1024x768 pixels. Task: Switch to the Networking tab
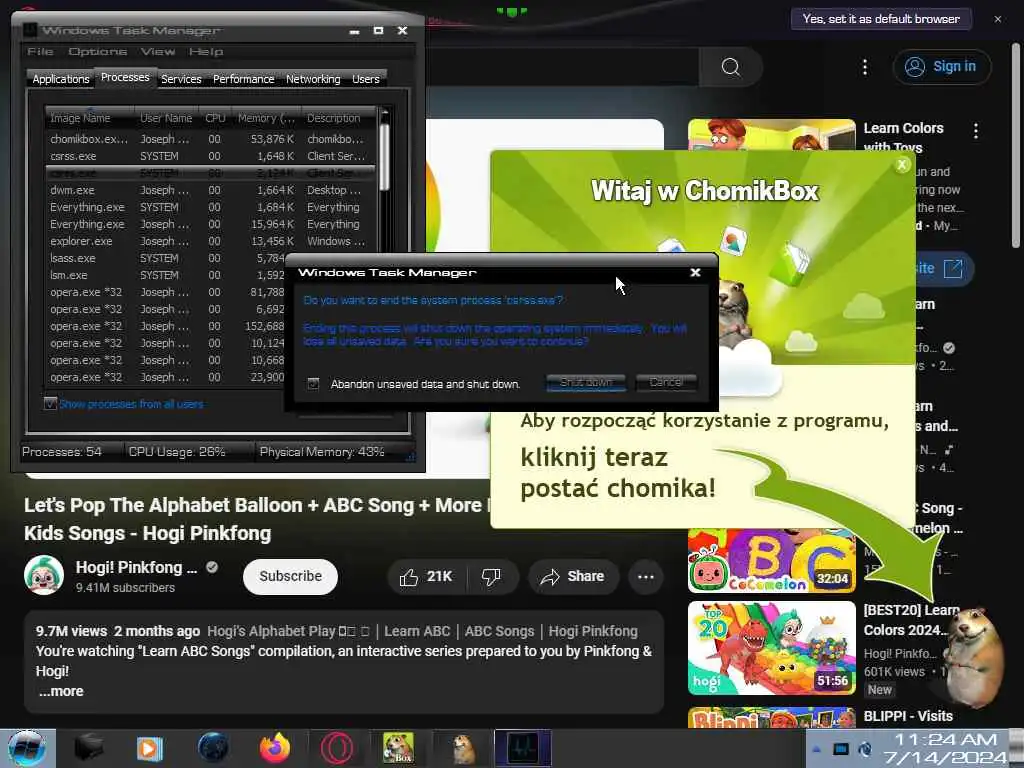pos(313,79)
